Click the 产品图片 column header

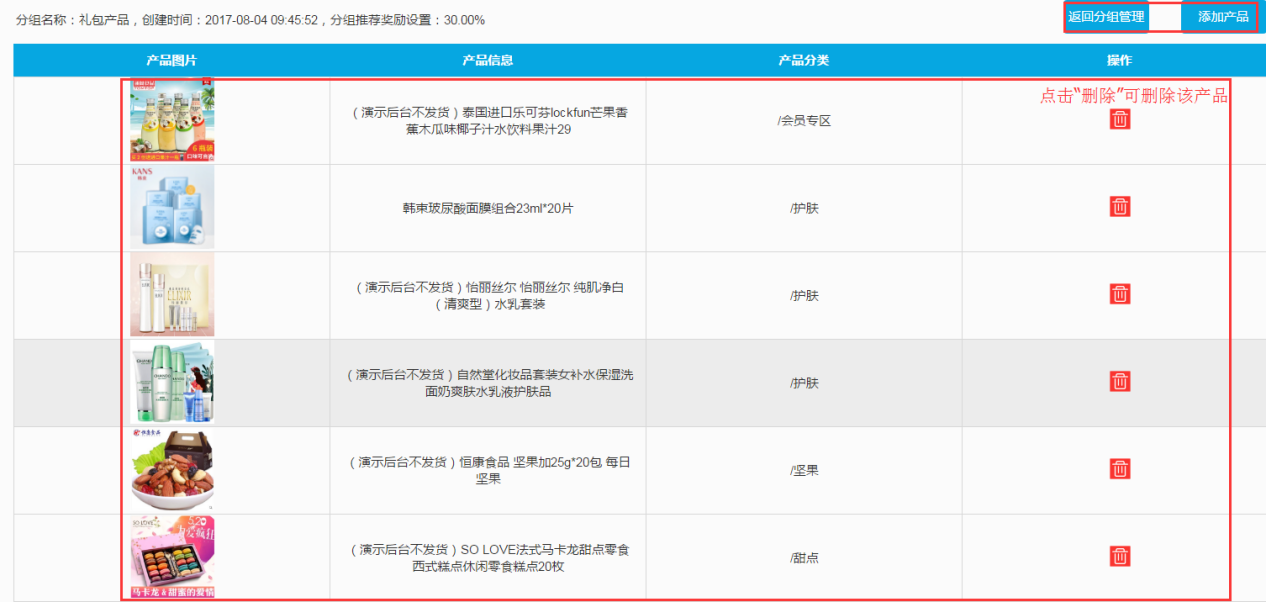click(x=172, y=60)
